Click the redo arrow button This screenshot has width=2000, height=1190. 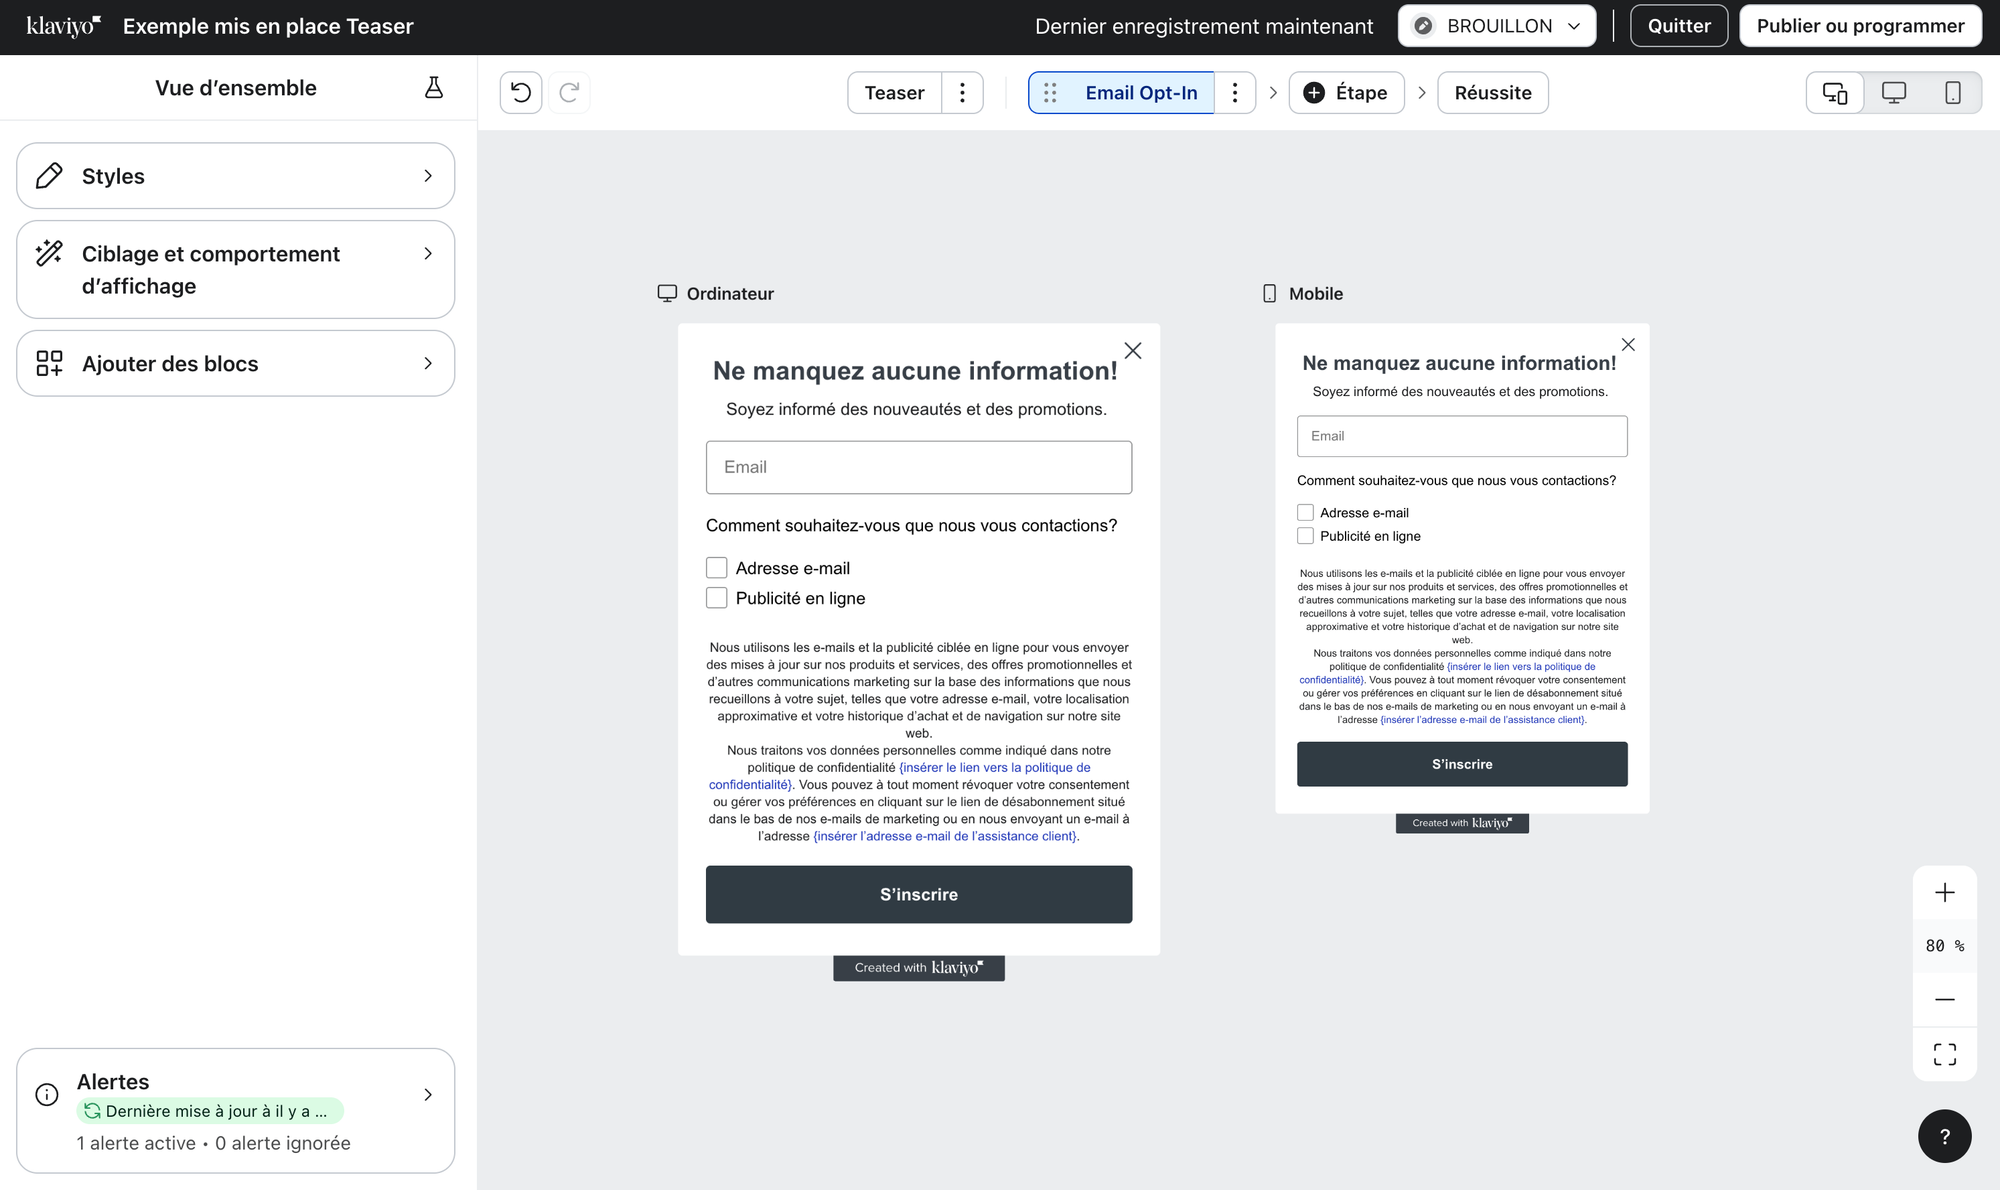tap(569, 93)
